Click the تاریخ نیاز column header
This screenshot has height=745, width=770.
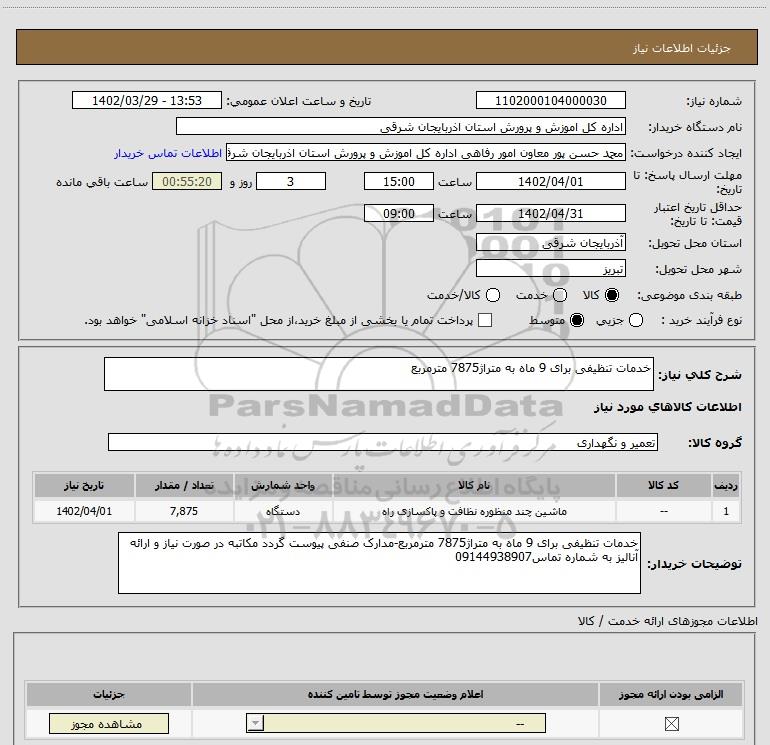84,486
